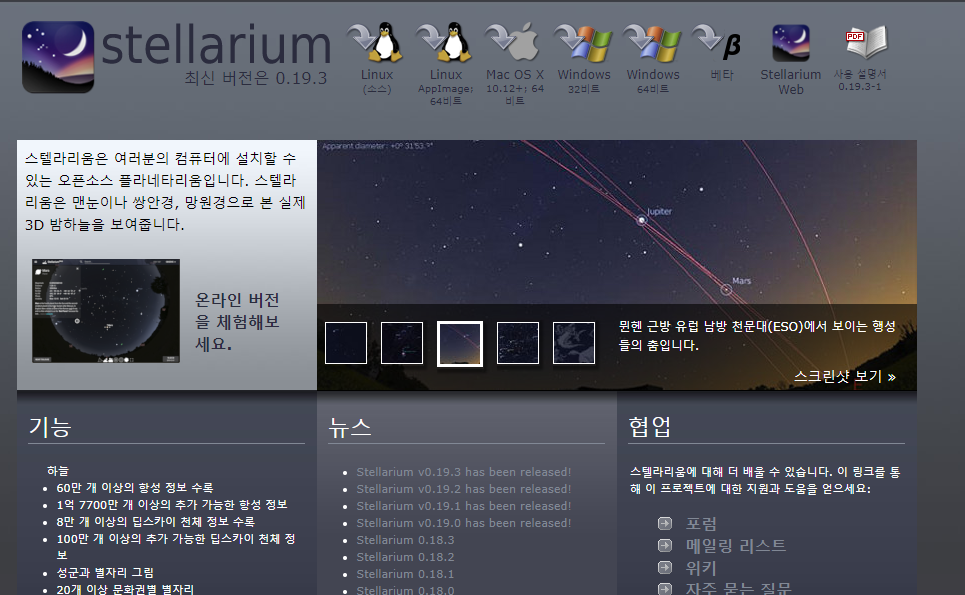Download Windows 32-bit installer icon
Image resolution: width=965 pixels, height=595 pixels.
pyautogui.click(x=583, y=43)
